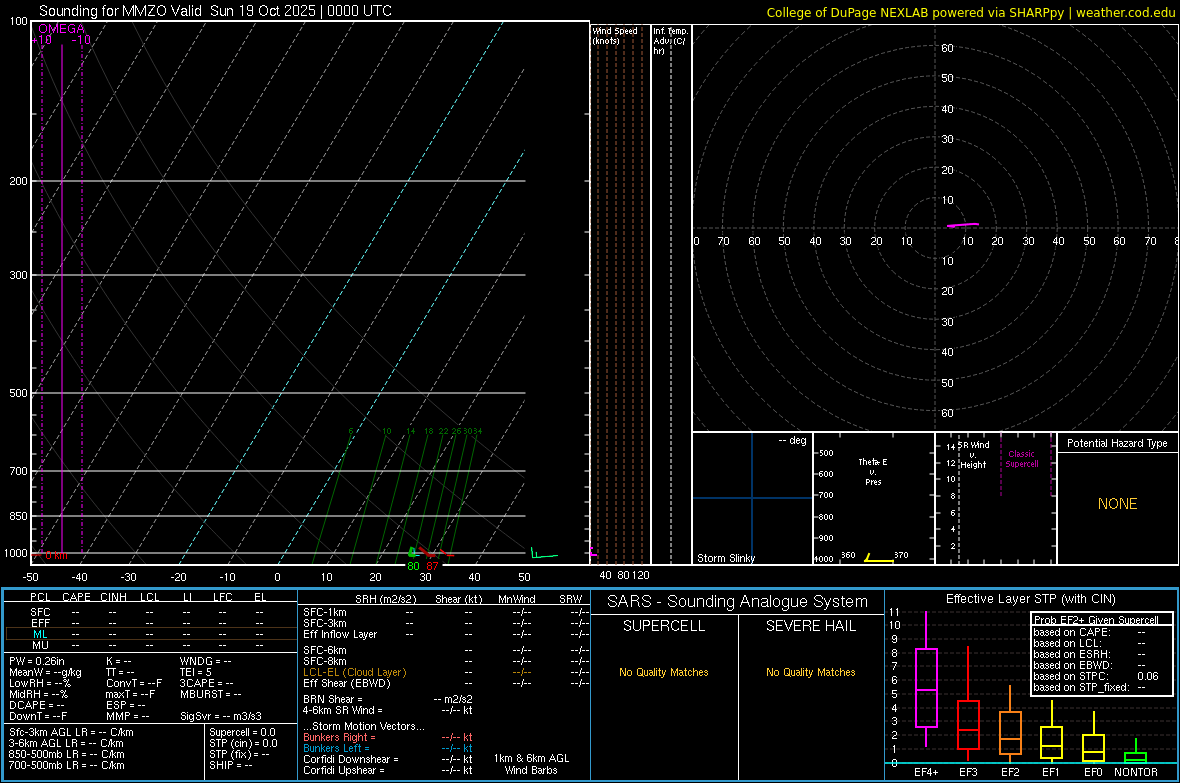Click the green NONTOR box plot

(x=1136, y=756)
